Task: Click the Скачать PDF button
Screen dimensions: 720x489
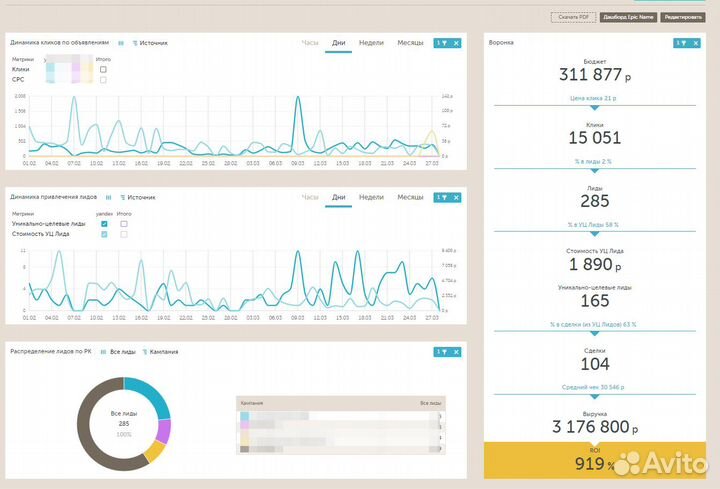Action: [x=574, y=17]
